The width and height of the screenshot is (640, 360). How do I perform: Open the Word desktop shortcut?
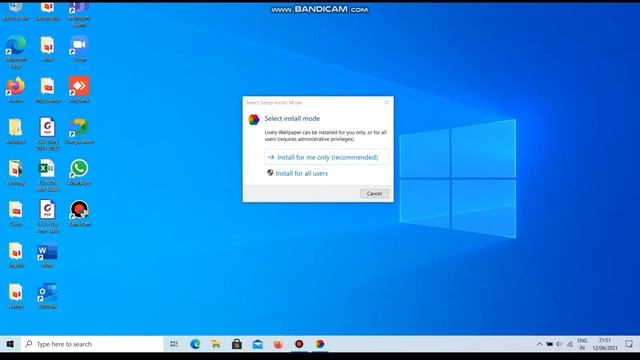coord(47,255)
